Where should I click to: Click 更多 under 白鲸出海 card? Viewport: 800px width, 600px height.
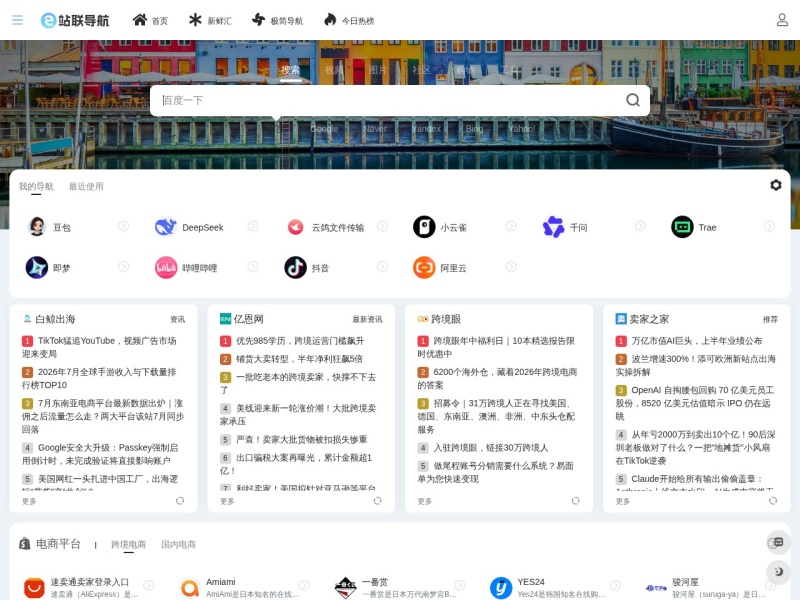click(x=29, y=501)
